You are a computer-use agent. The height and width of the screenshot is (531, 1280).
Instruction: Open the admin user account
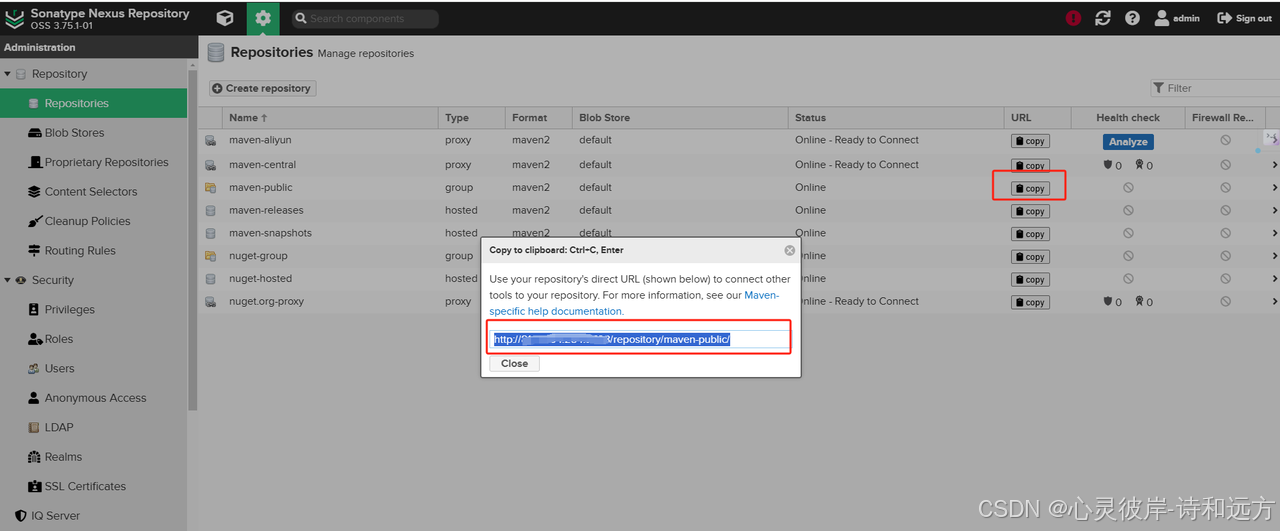(x=1177, y=18)
